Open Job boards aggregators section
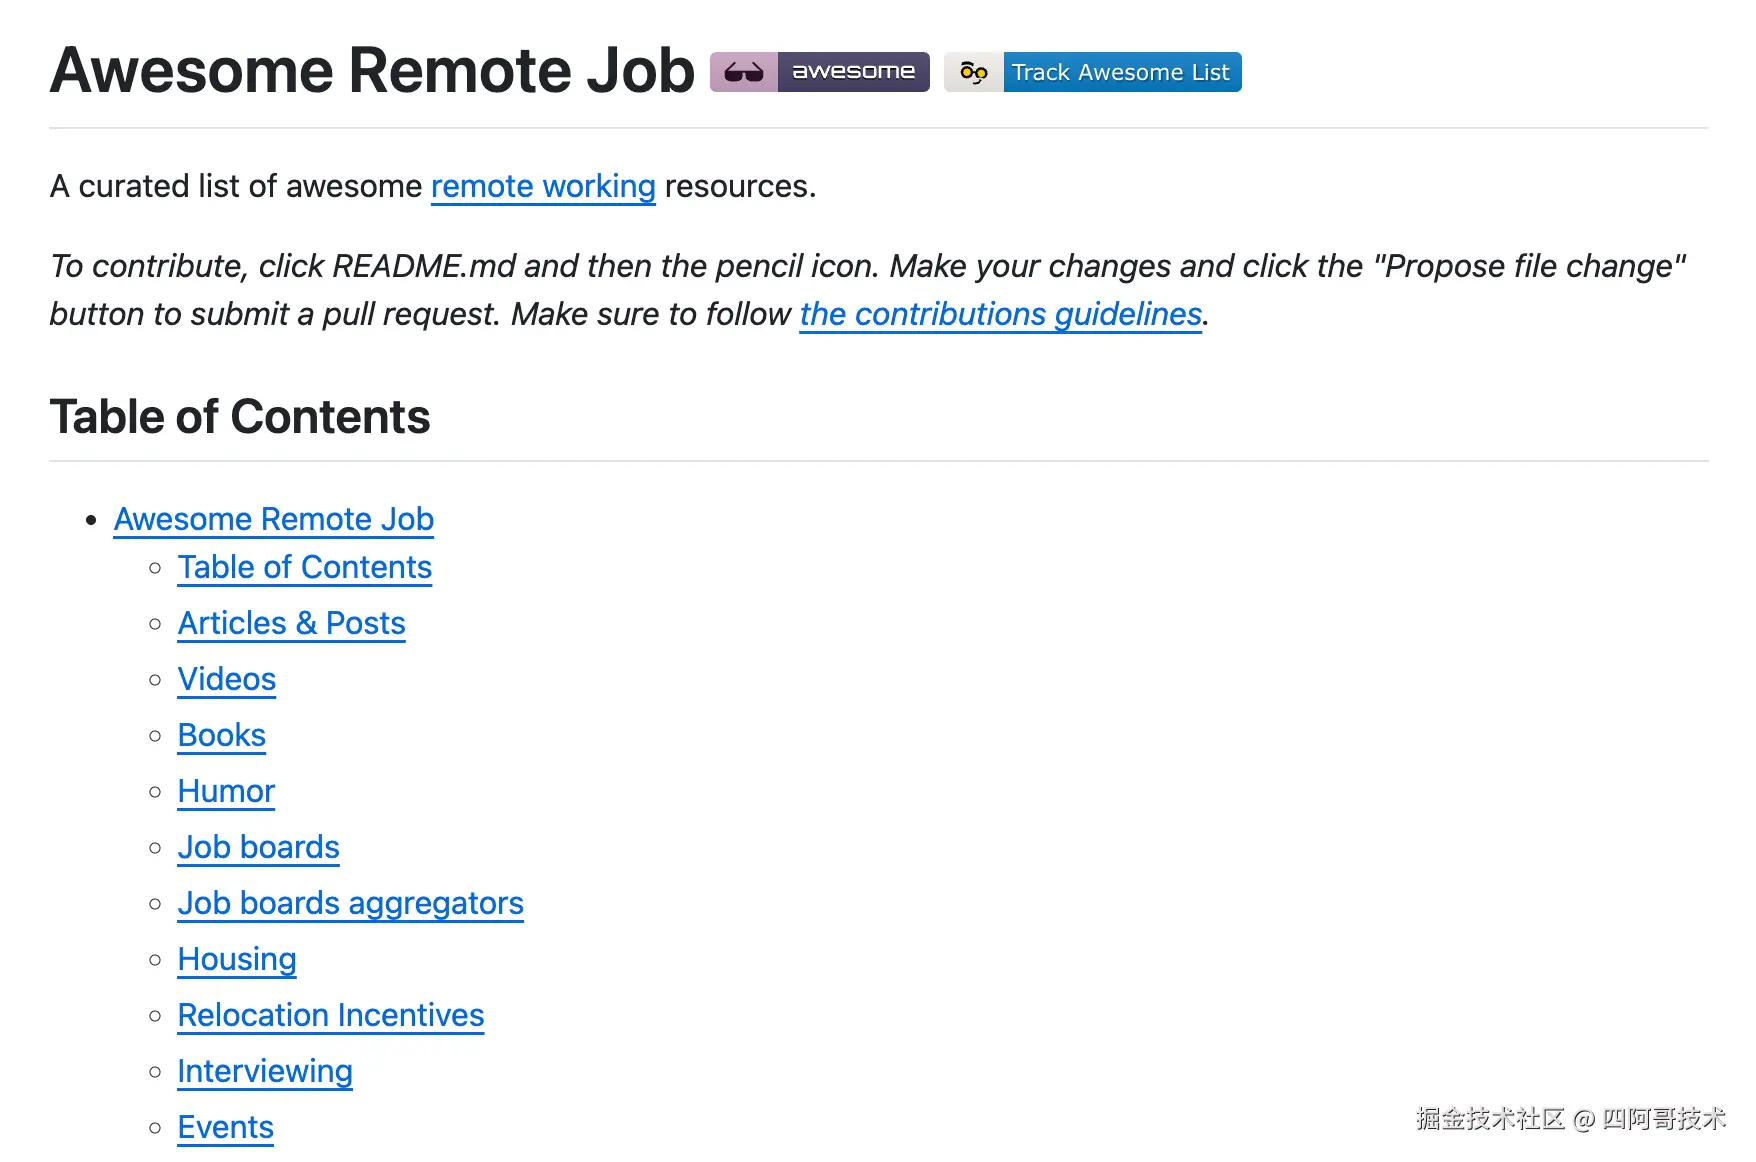Image resolution: width=1756 pixels, height=1162 pixels. [350, 903]
